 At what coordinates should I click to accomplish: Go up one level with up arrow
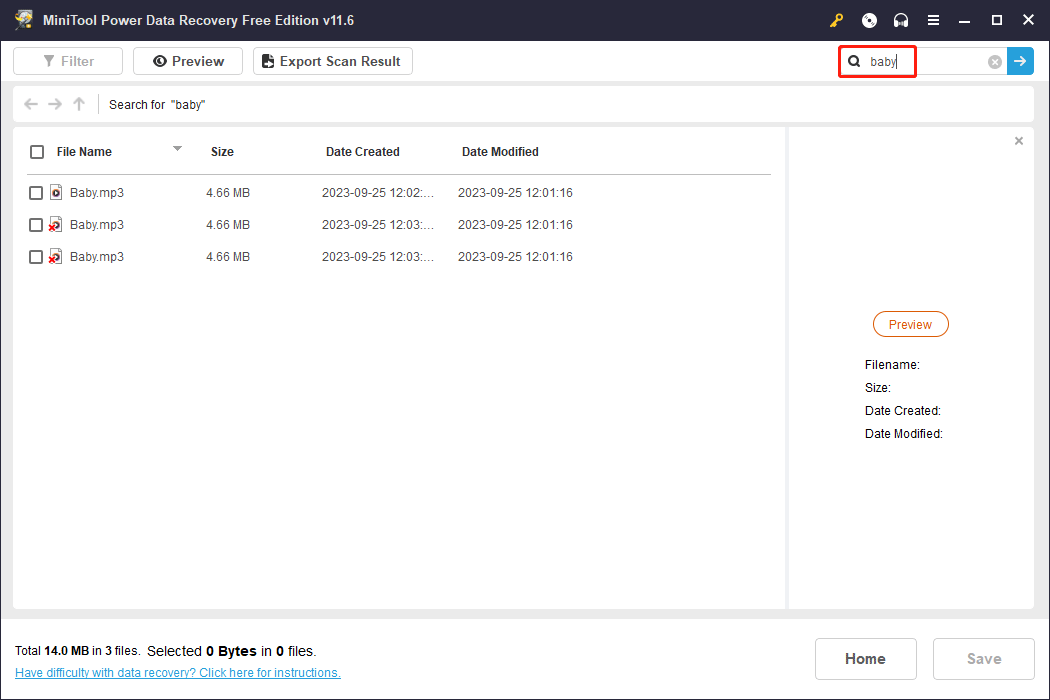pos(79,104)
